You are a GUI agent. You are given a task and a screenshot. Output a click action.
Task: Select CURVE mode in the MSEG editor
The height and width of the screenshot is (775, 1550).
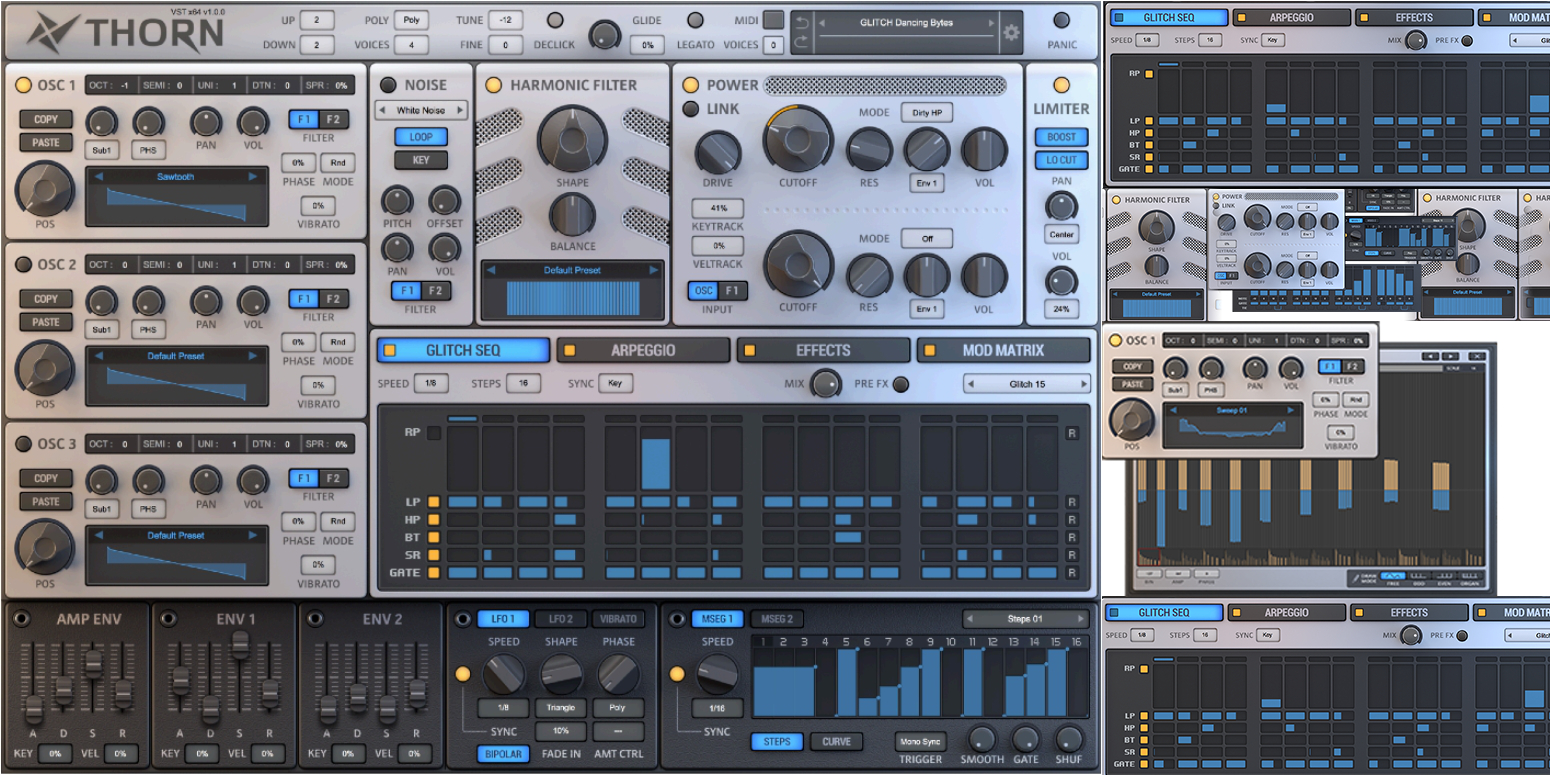tap(836, 742)
